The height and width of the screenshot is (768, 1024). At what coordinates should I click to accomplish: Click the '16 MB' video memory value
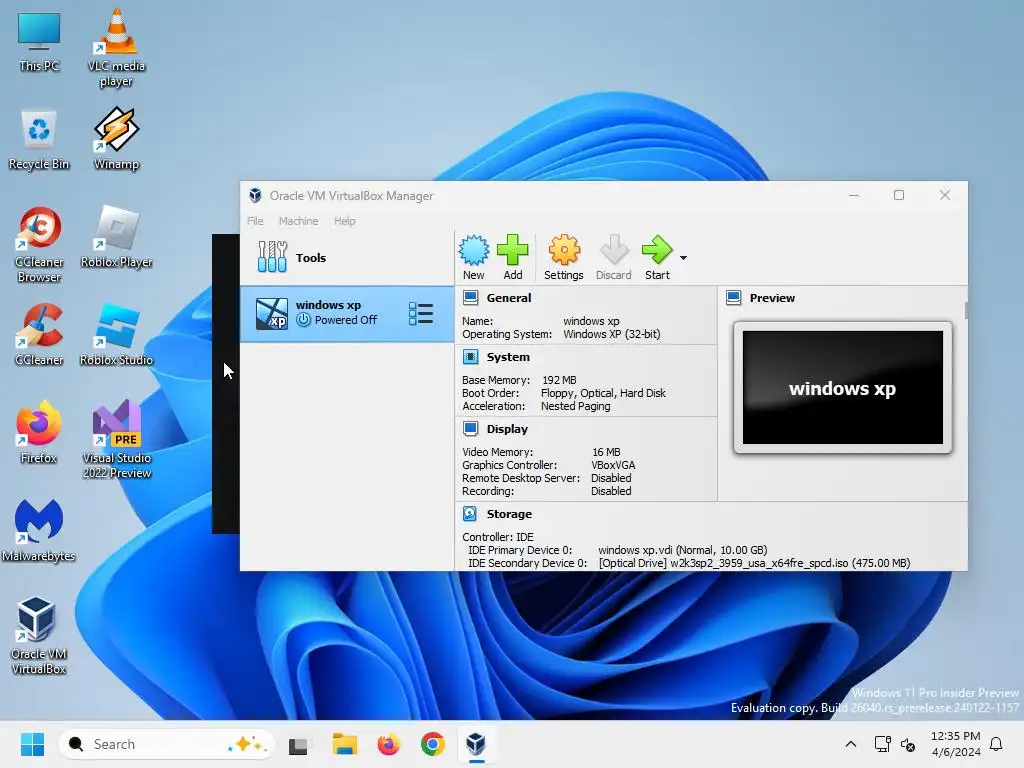tap(606, 452)
